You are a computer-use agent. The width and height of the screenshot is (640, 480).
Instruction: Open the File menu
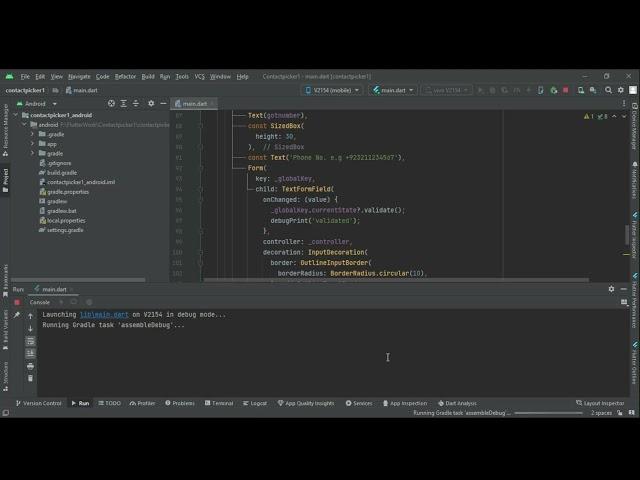[25, 76]
